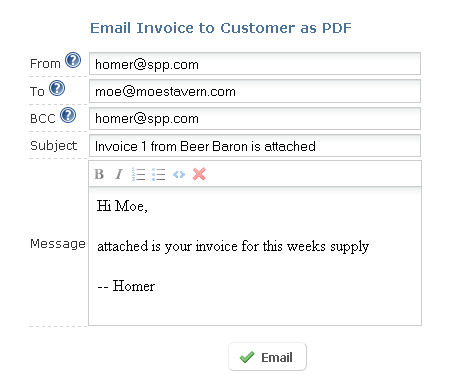Open the To field help icon
The width and height of the screenshot is (463, 384).
57,88
